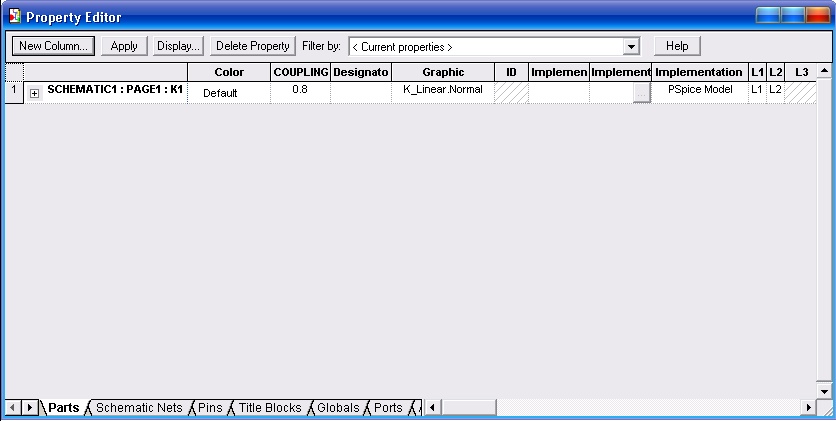Switch to the Parts tab

[63, 408]
